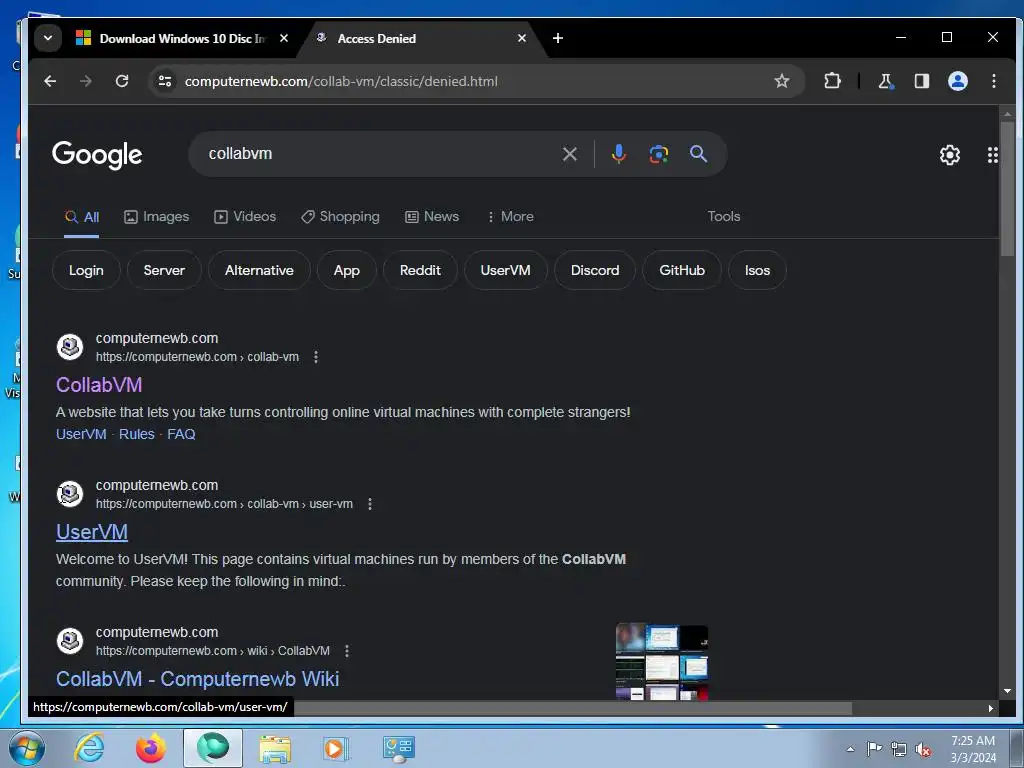Open Windows Media Player on taskbar
Viewport: 1024px width, 768px height.
tap(336, 748)
